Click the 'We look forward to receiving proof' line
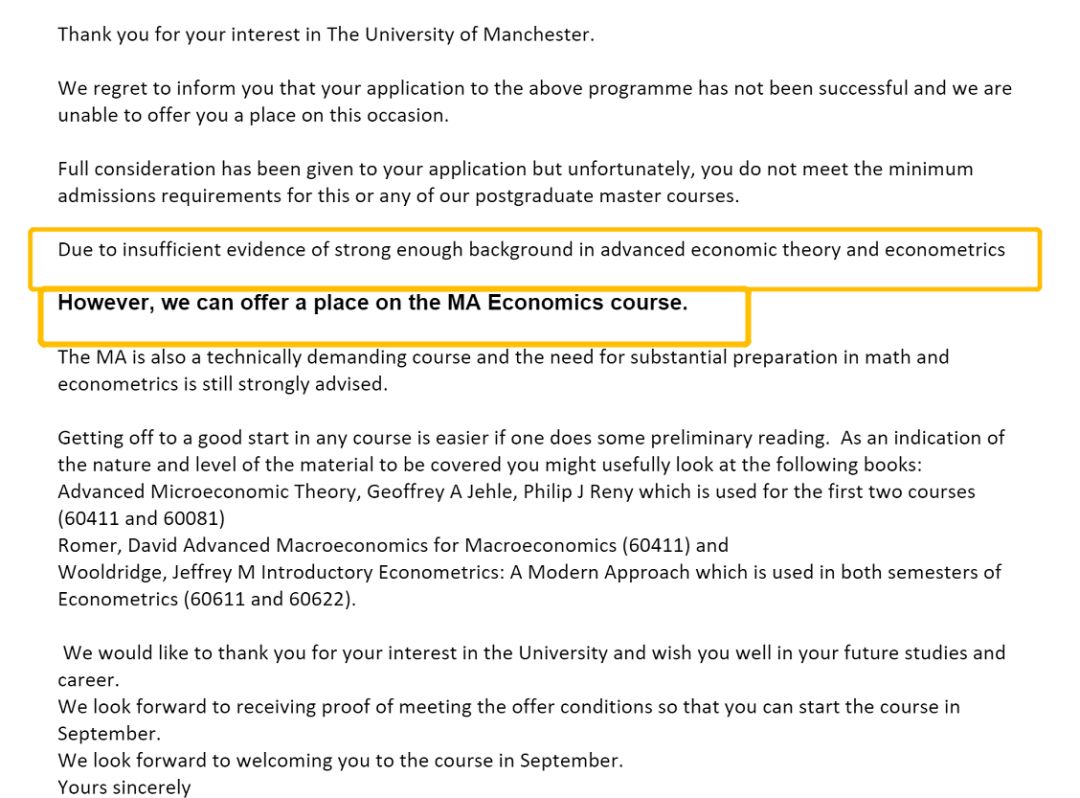 click(508, 706)
